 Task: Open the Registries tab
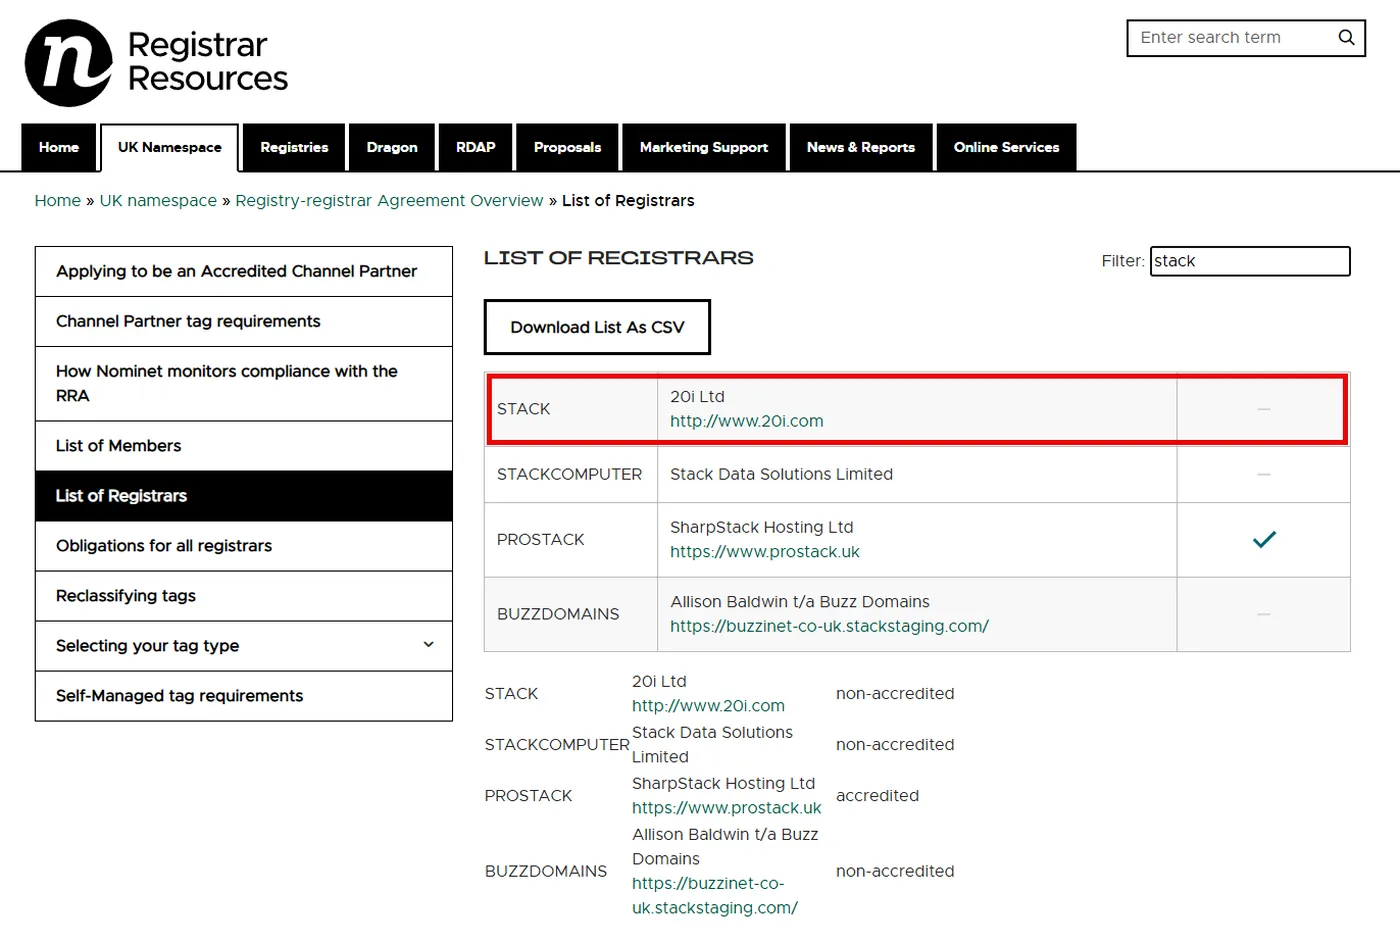(294, 147)
